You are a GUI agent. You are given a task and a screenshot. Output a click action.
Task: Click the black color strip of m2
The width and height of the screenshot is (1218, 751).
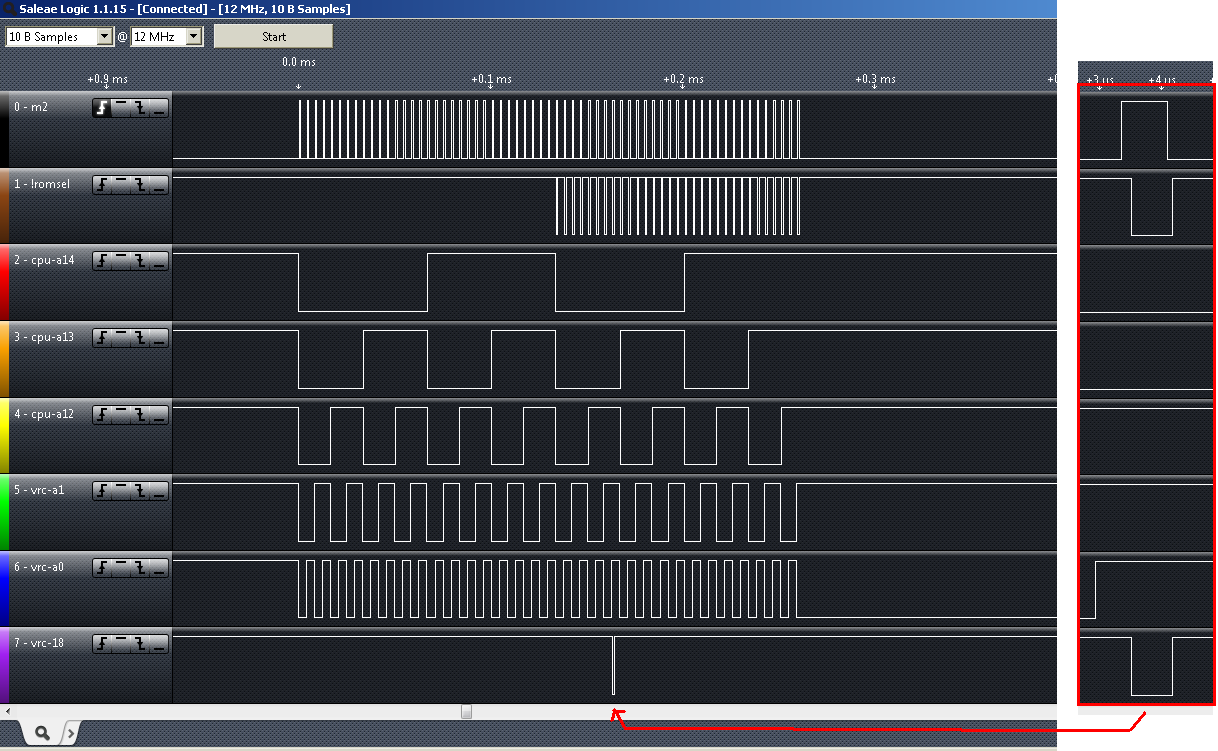pos(4,130)
